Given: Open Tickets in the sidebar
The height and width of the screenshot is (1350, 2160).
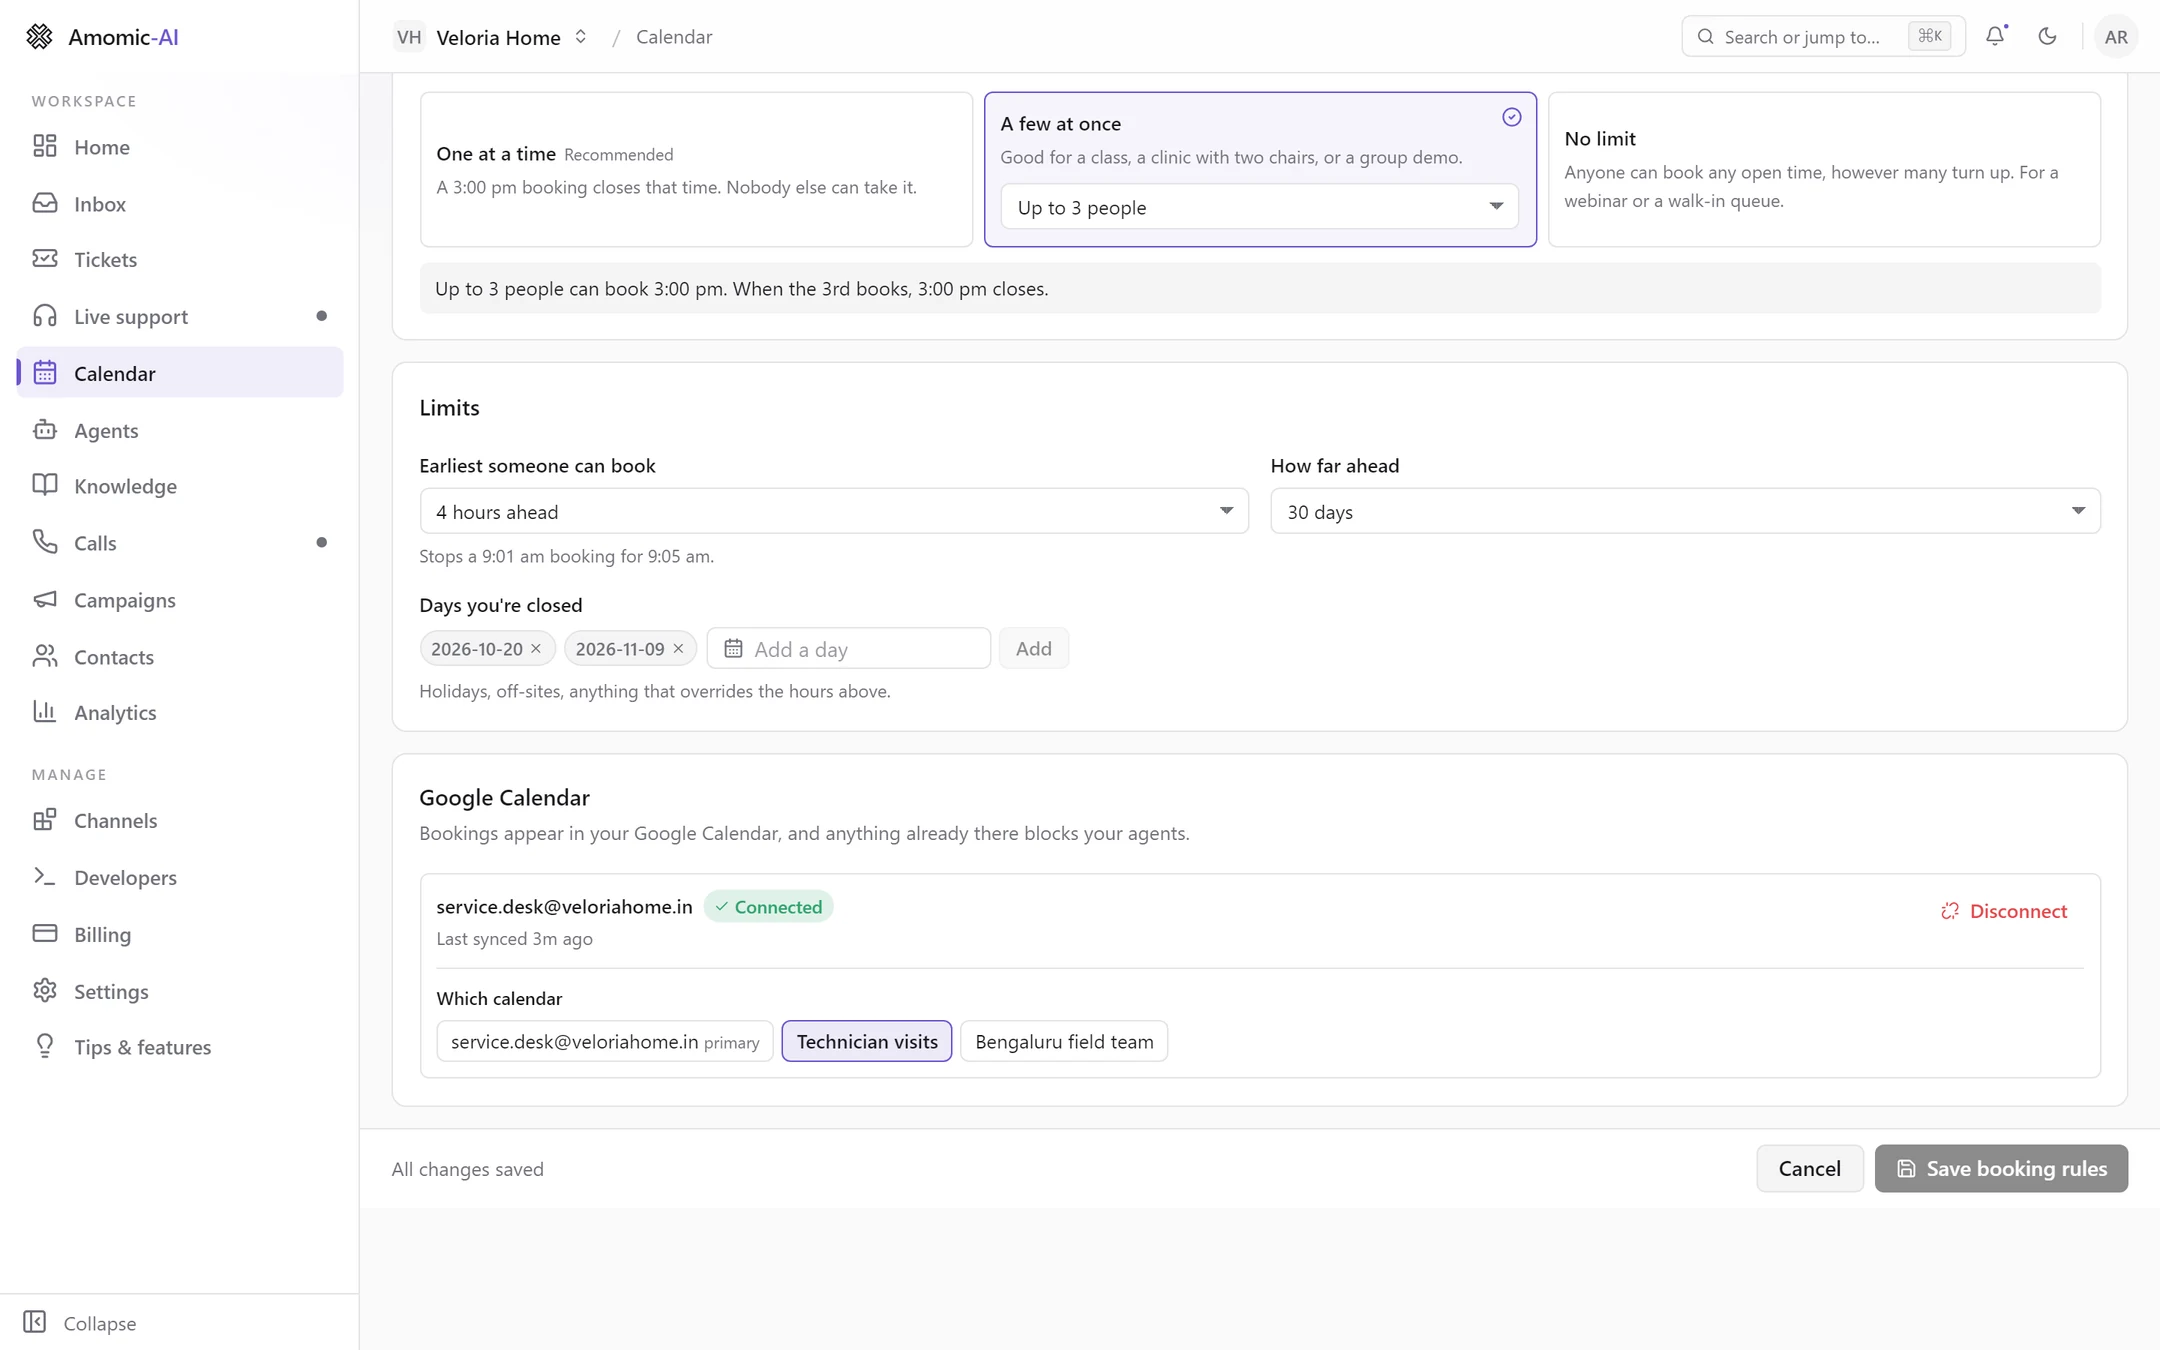Looking at the screenshot, I should 180,259.
